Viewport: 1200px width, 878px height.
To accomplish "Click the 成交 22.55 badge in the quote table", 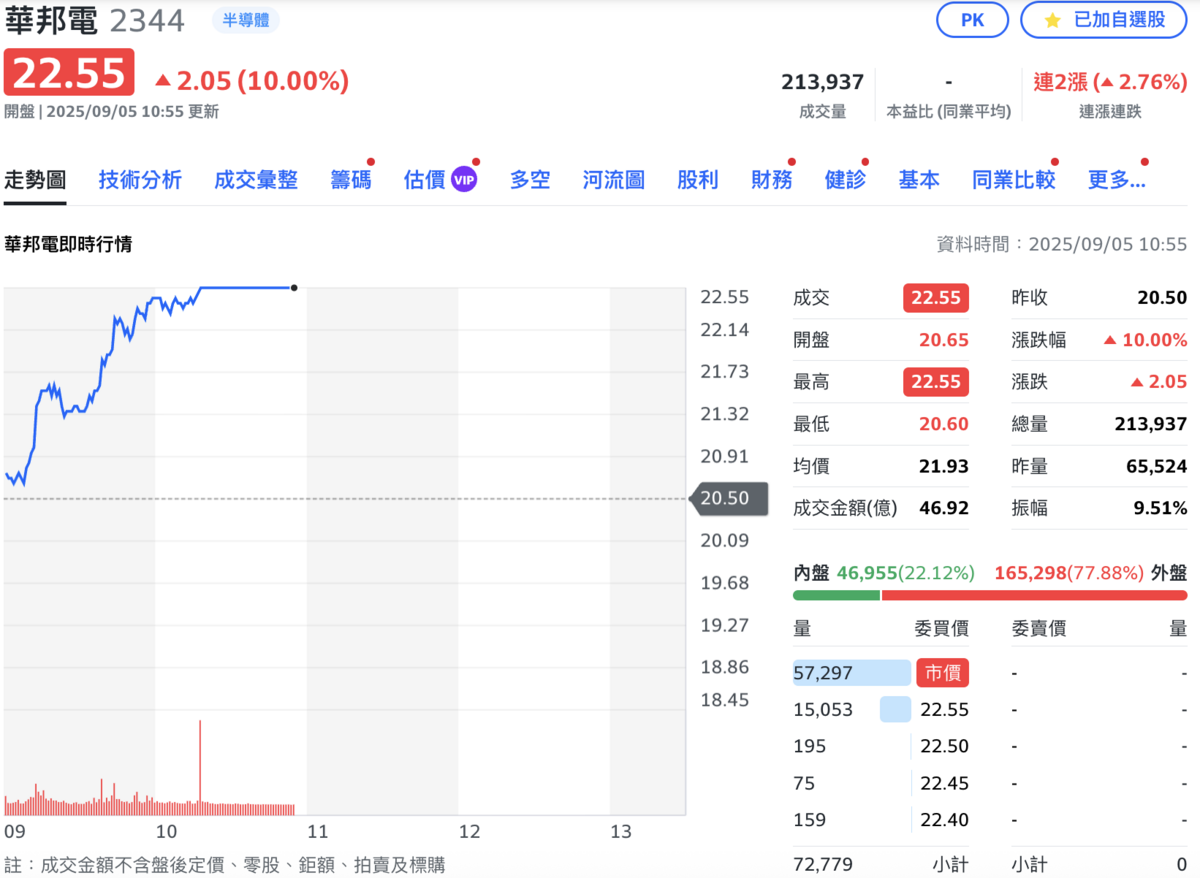I will point(936,298).
